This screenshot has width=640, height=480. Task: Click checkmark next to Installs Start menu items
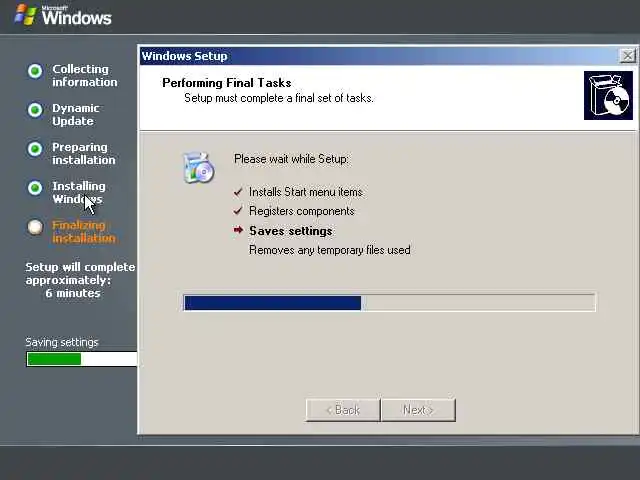(x=238, y=191)
